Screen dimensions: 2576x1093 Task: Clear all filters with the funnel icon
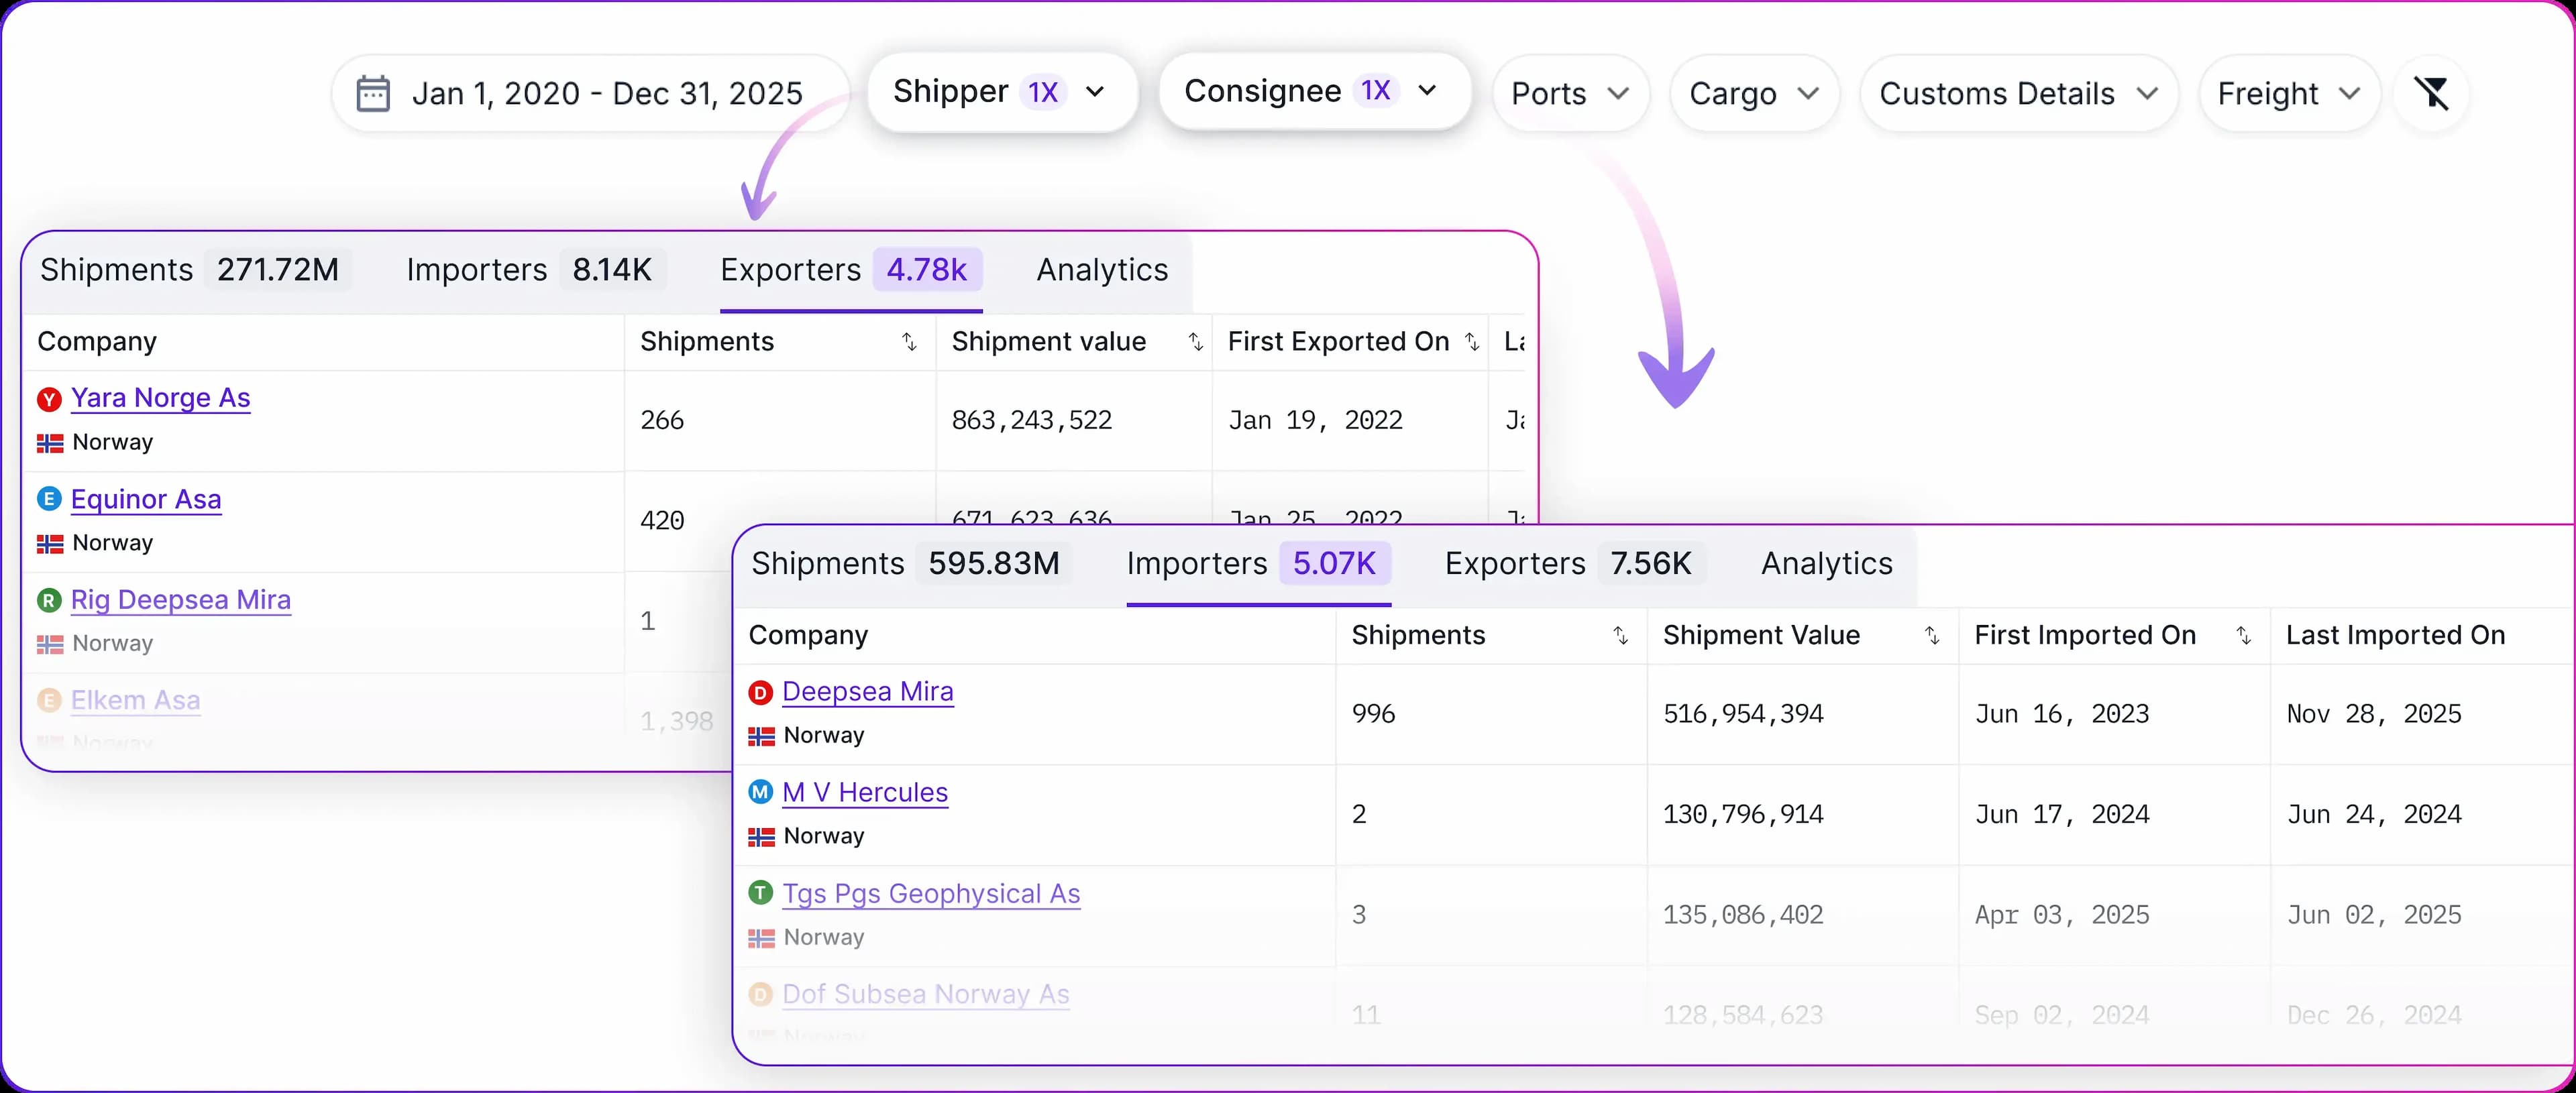point(2431,93)
